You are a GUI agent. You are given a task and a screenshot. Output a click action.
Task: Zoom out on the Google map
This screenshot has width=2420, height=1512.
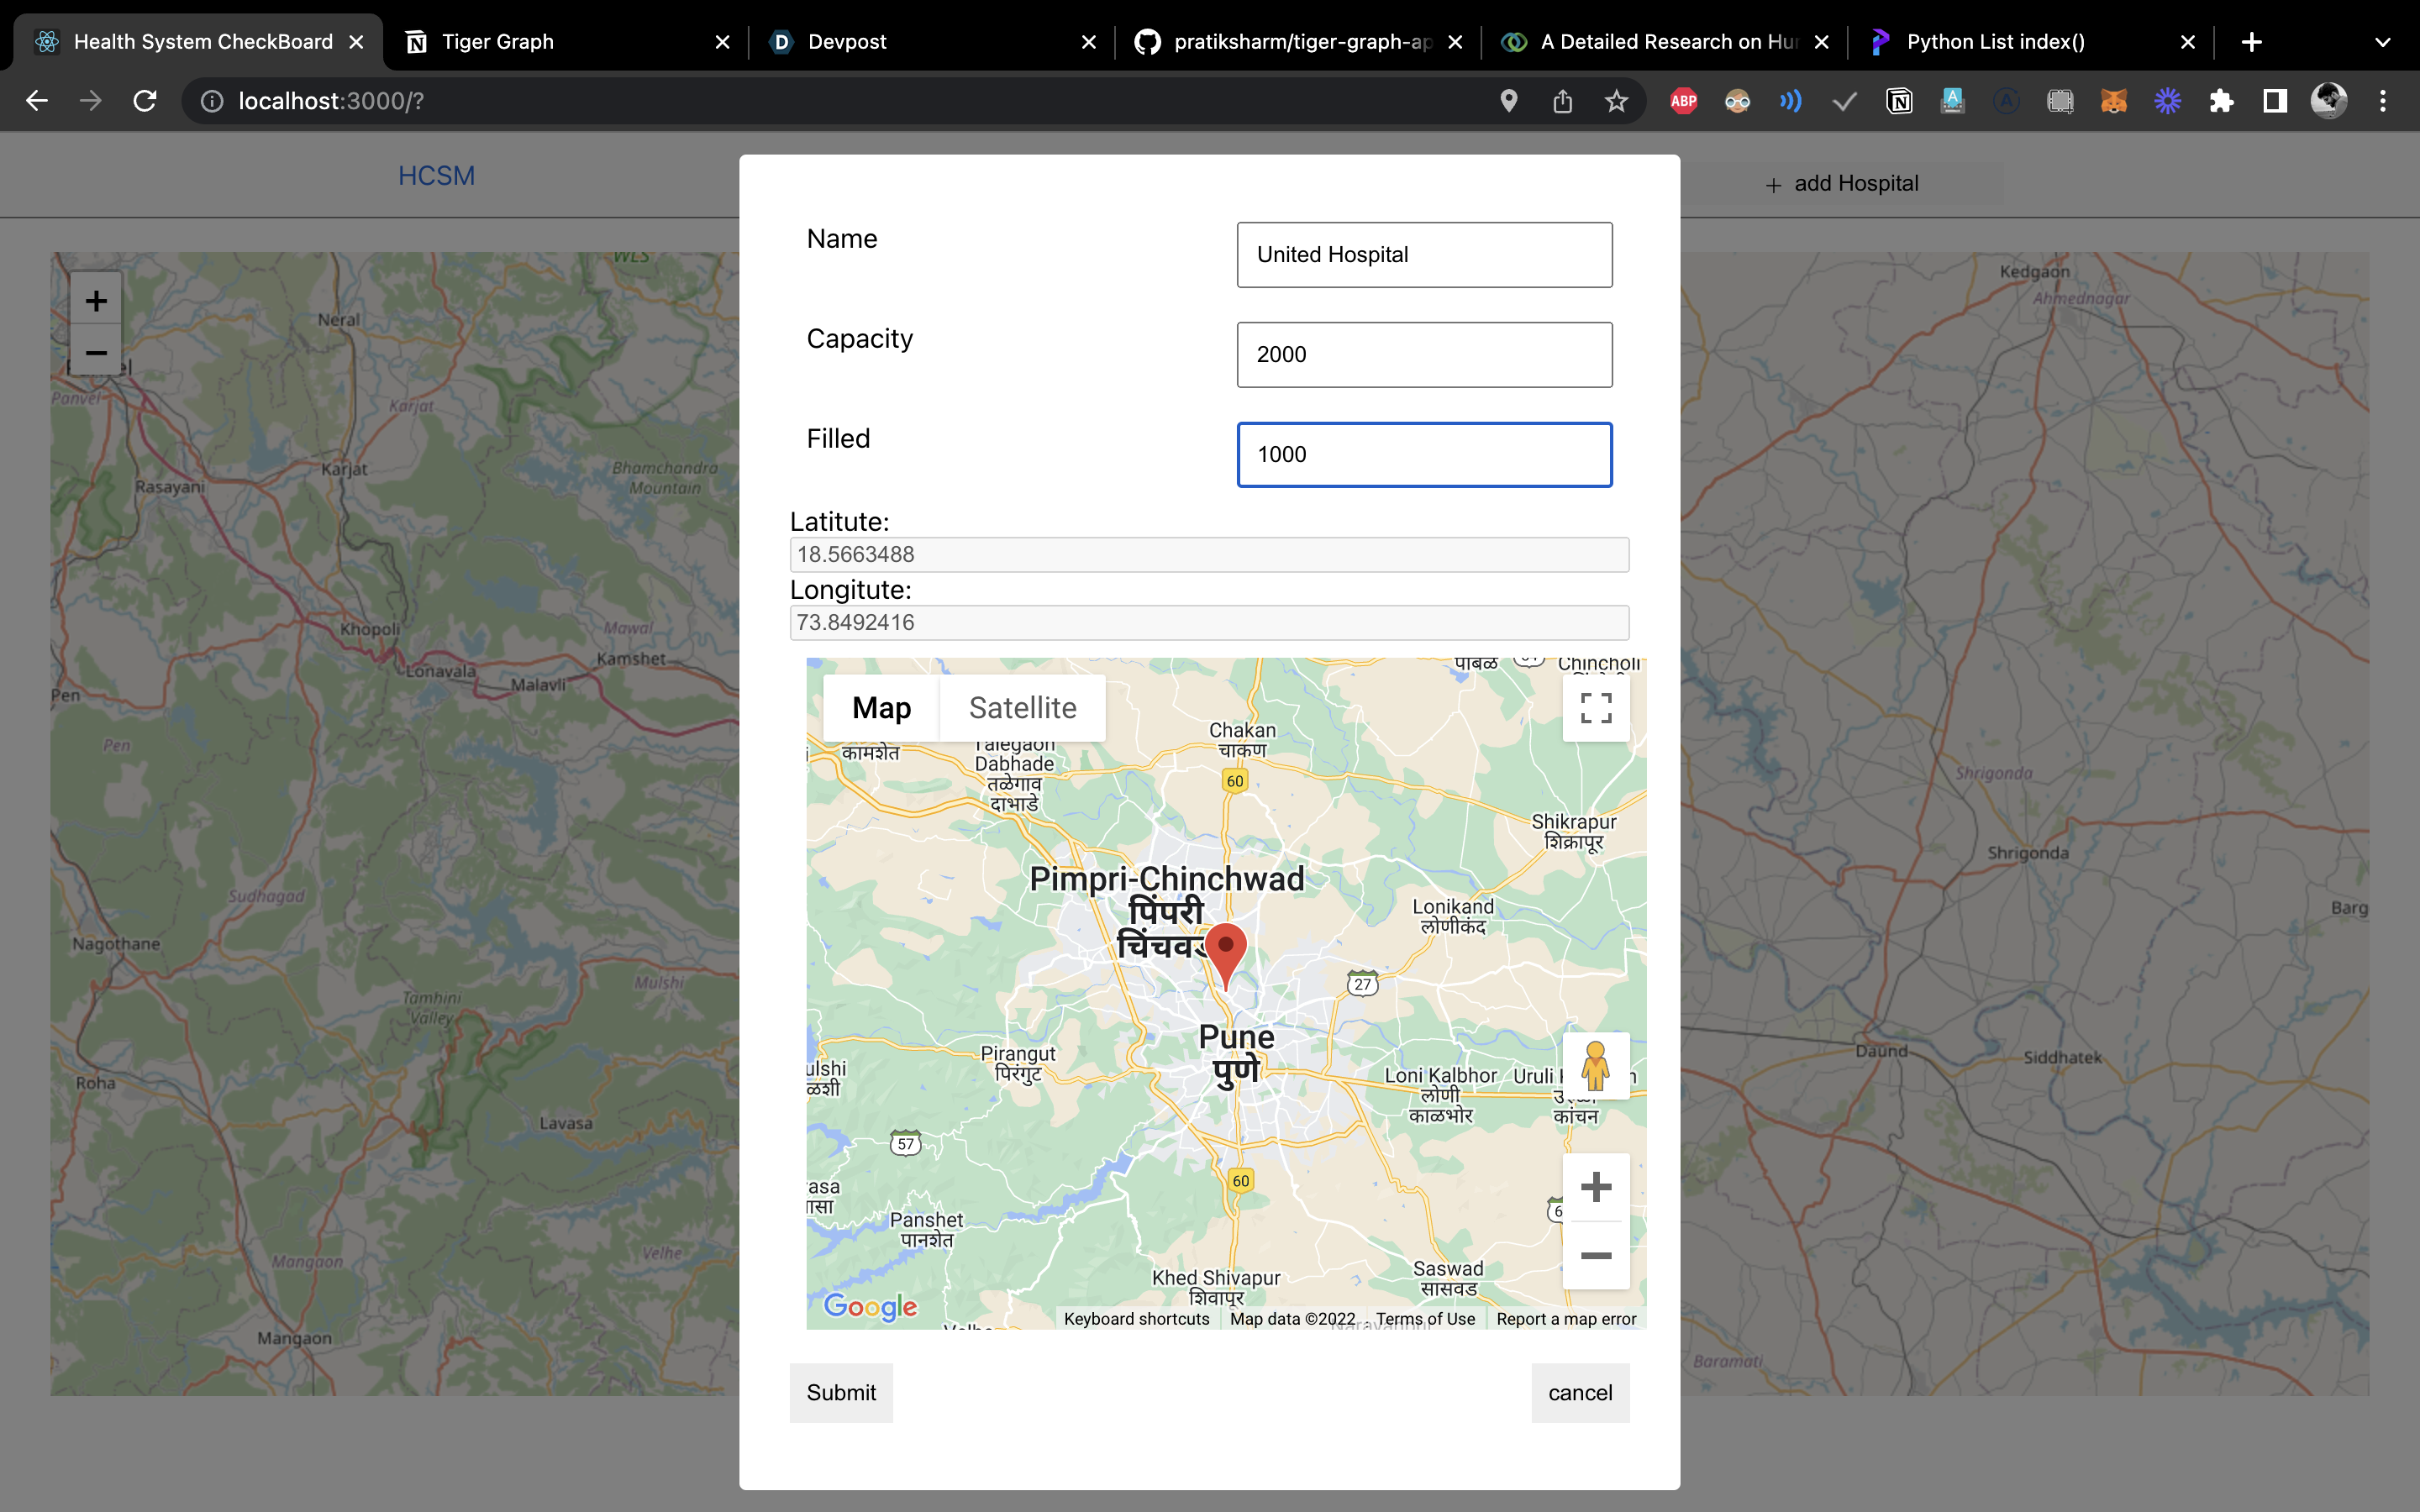coord(1595,1256)
